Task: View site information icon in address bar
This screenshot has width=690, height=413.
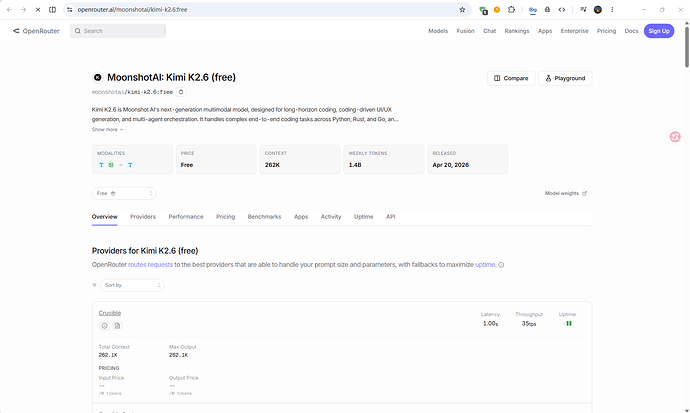Action: 70,10
